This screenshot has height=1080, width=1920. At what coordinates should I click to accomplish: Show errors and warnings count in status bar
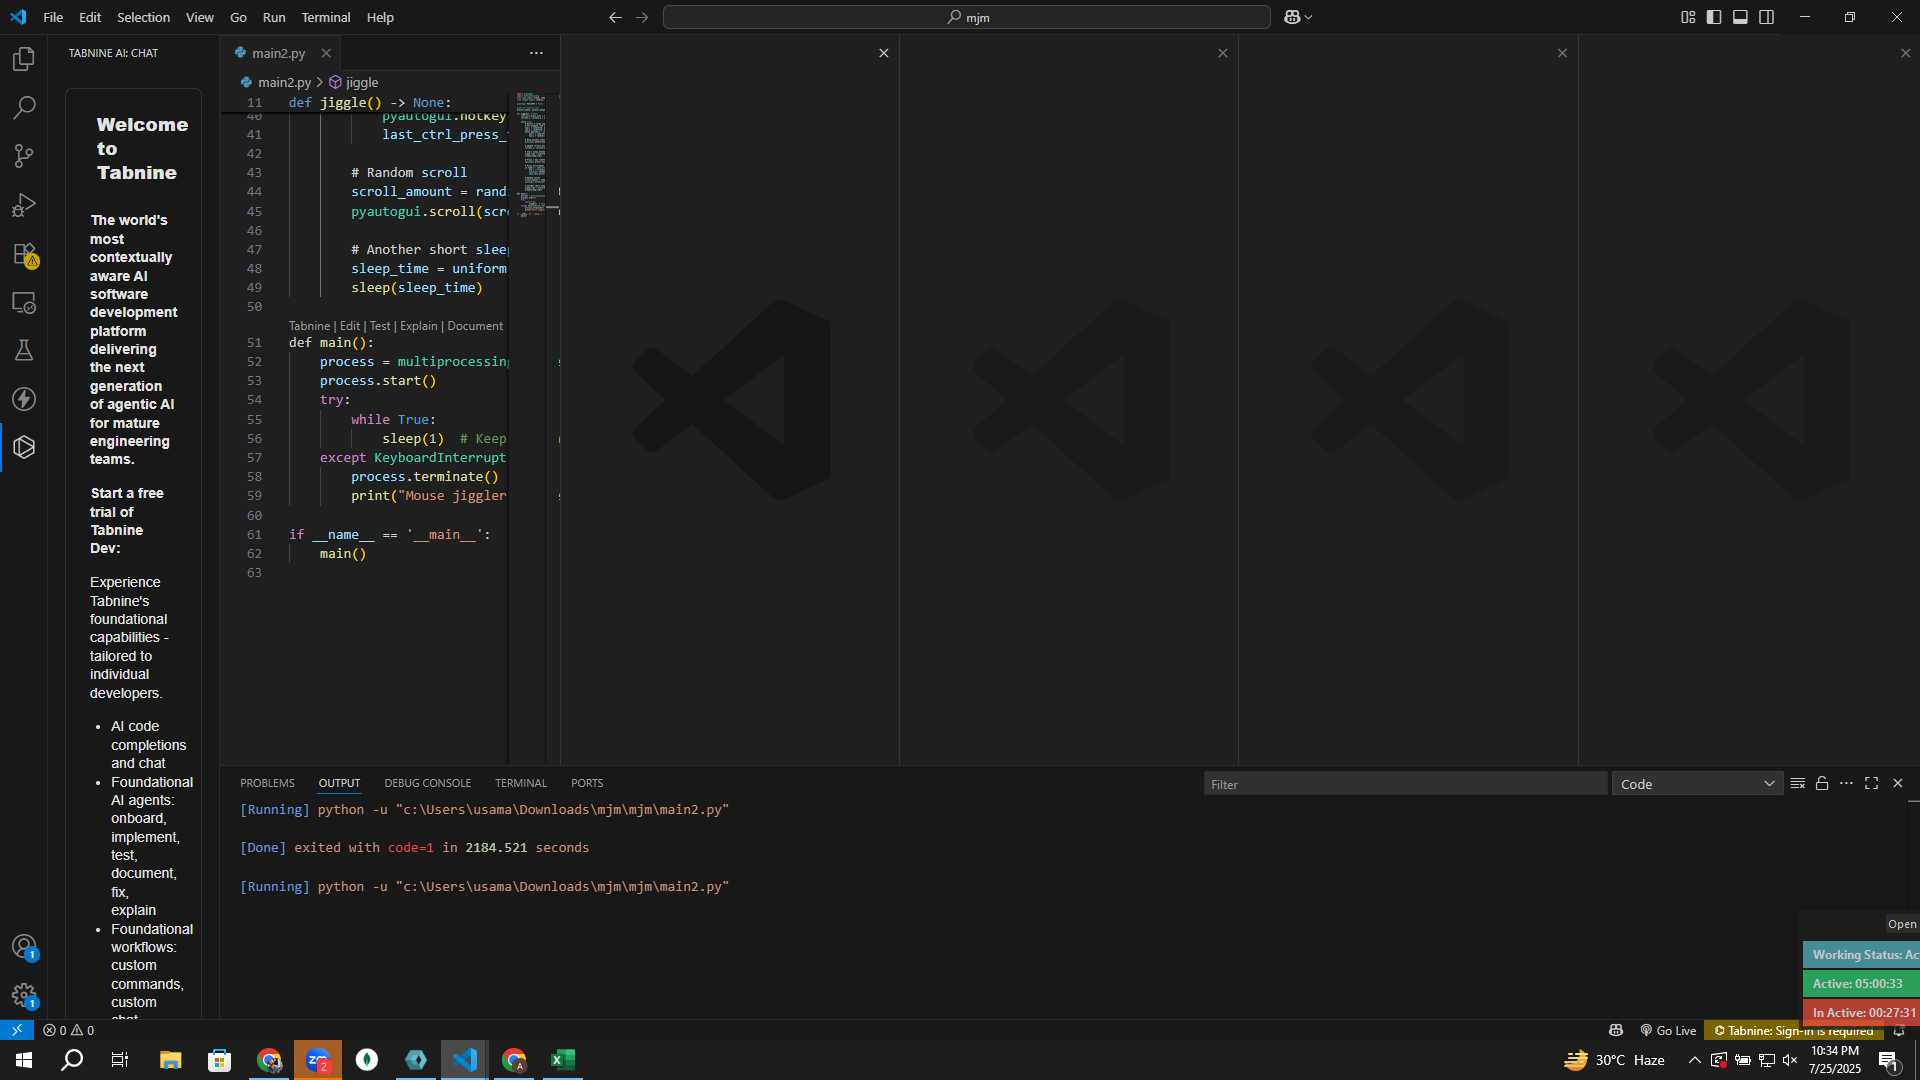coord(69,1030)
